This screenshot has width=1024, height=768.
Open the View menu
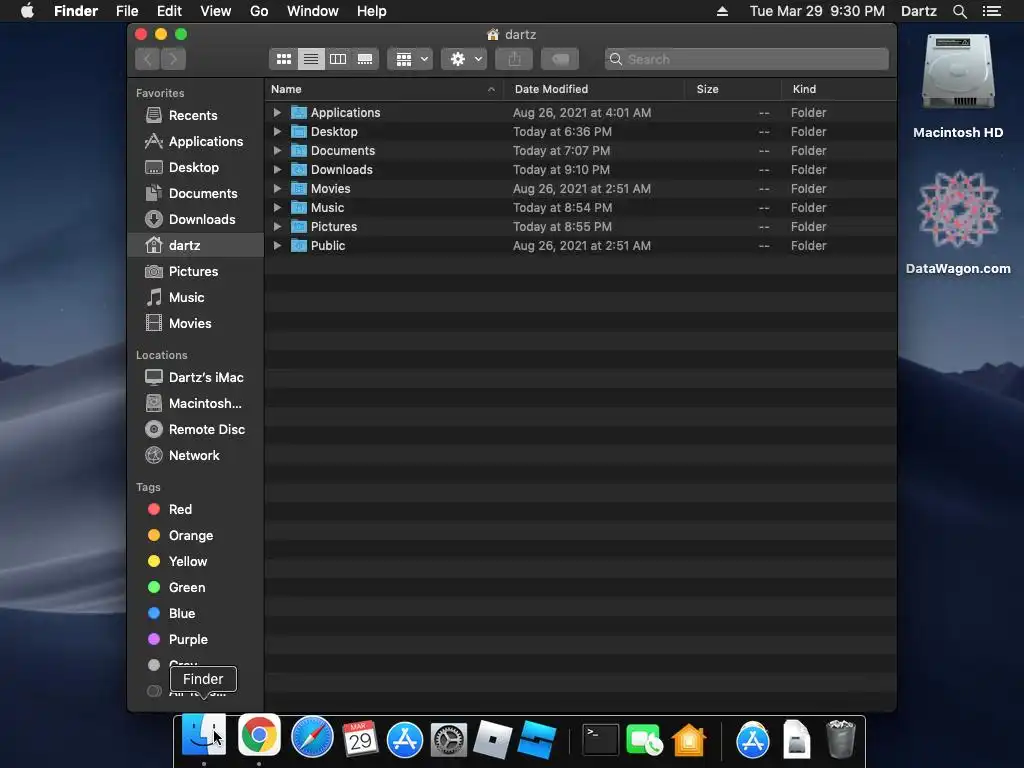(x=216, y=11)
